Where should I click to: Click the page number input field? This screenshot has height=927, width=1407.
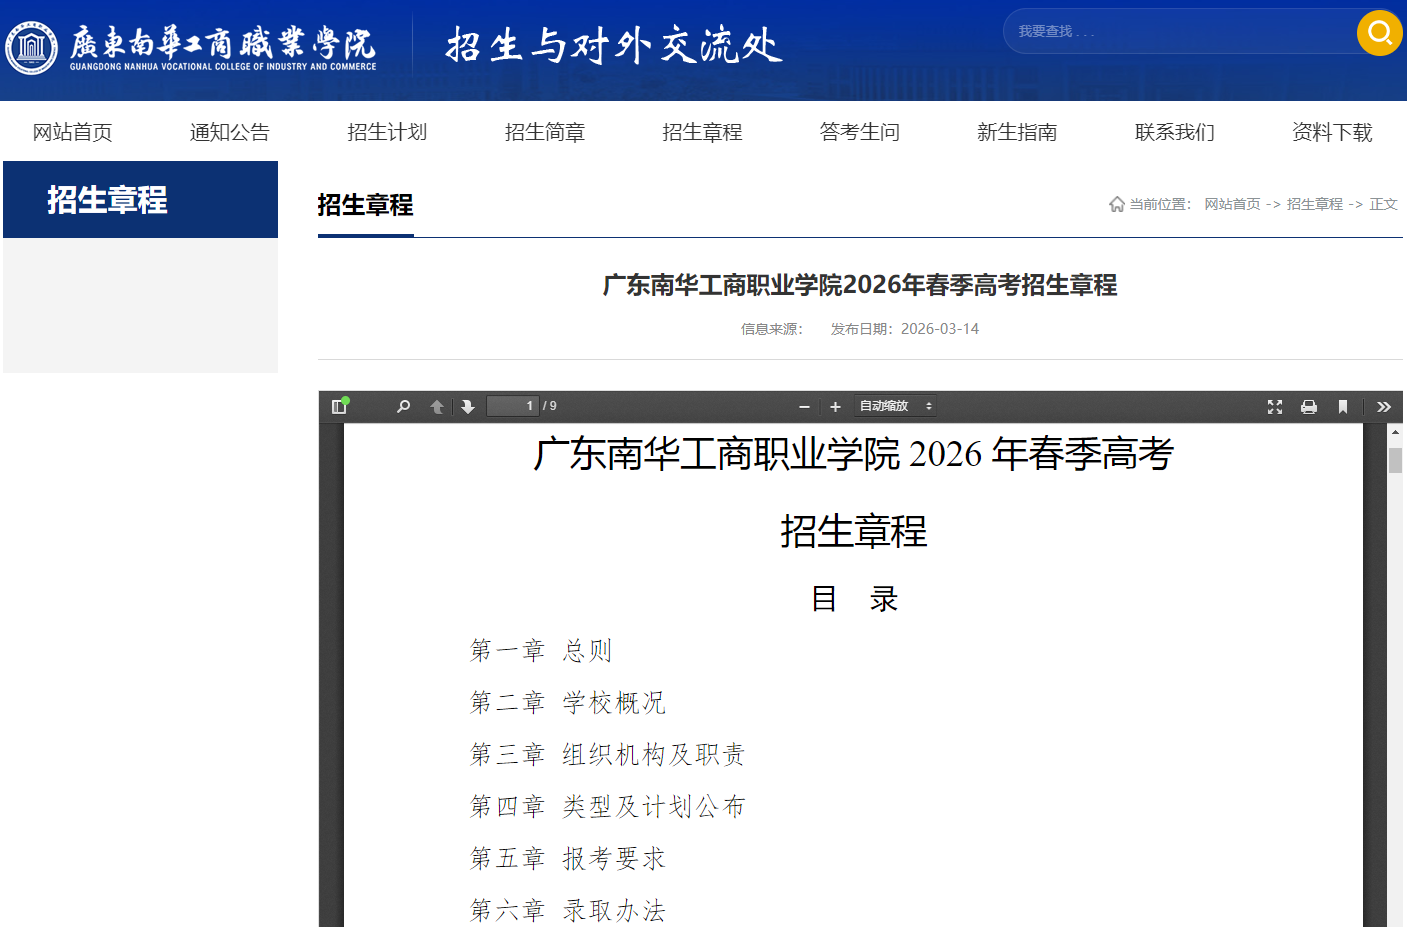(x=513, y=406)
